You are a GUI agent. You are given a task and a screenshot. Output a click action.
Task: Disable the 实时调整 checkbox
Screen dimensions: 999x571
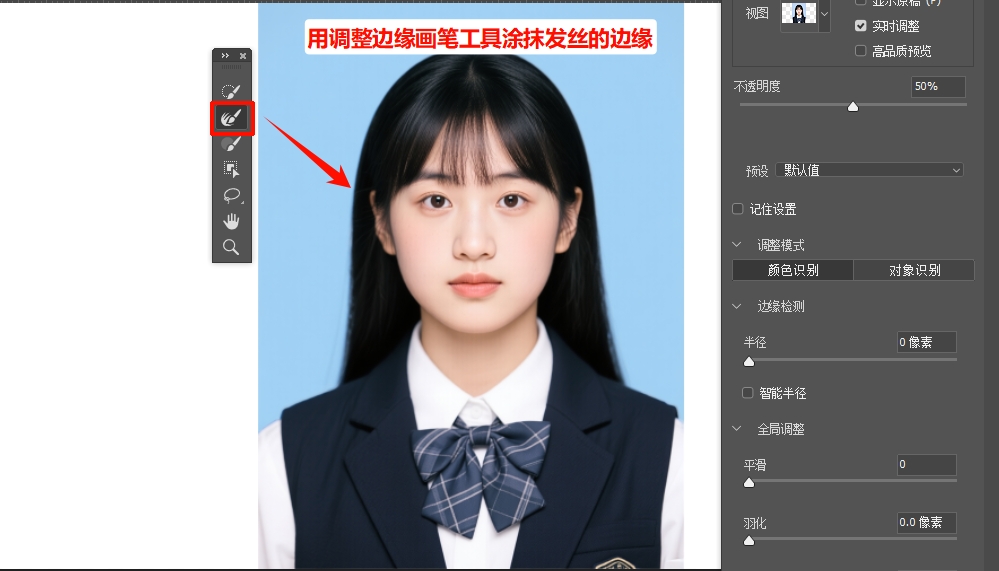(x=861, y=26)
